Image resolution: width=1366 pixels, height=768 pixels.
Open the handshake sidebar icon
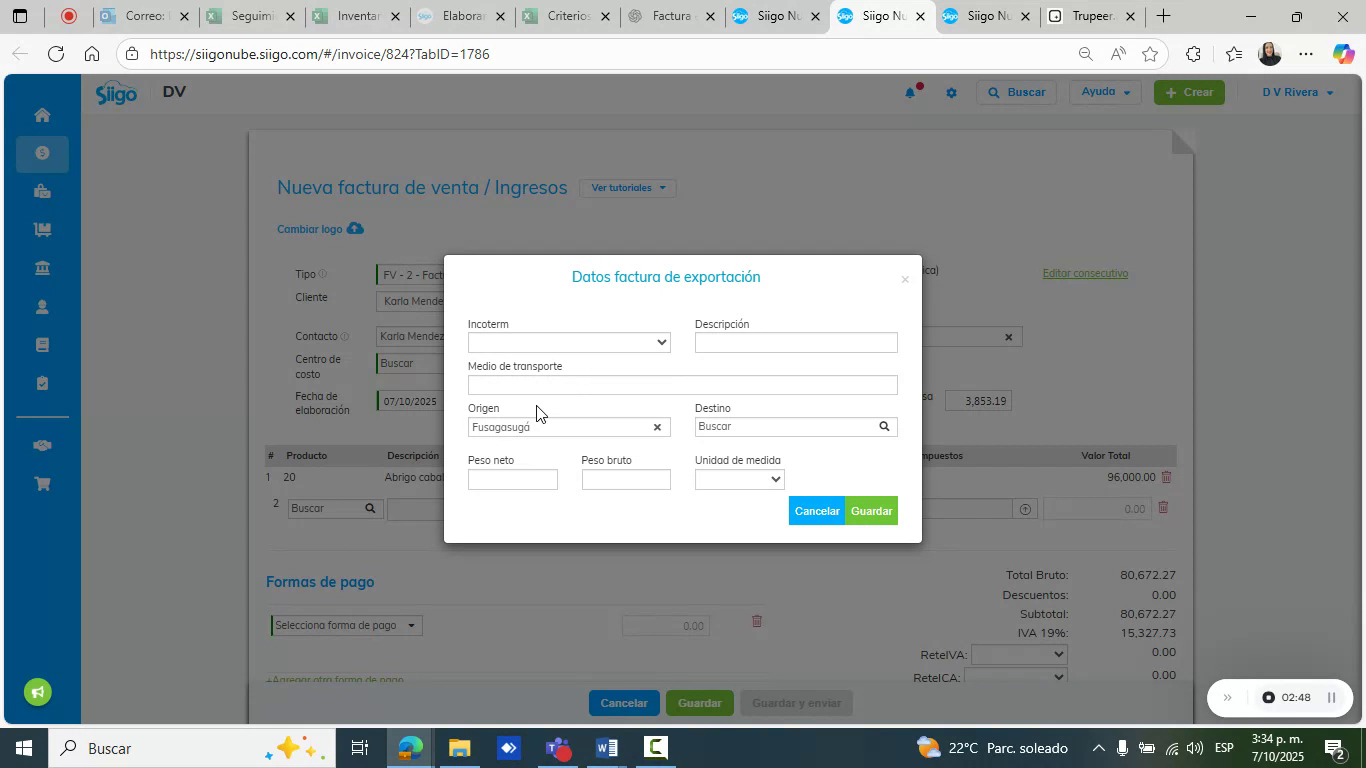click(42, 445)
